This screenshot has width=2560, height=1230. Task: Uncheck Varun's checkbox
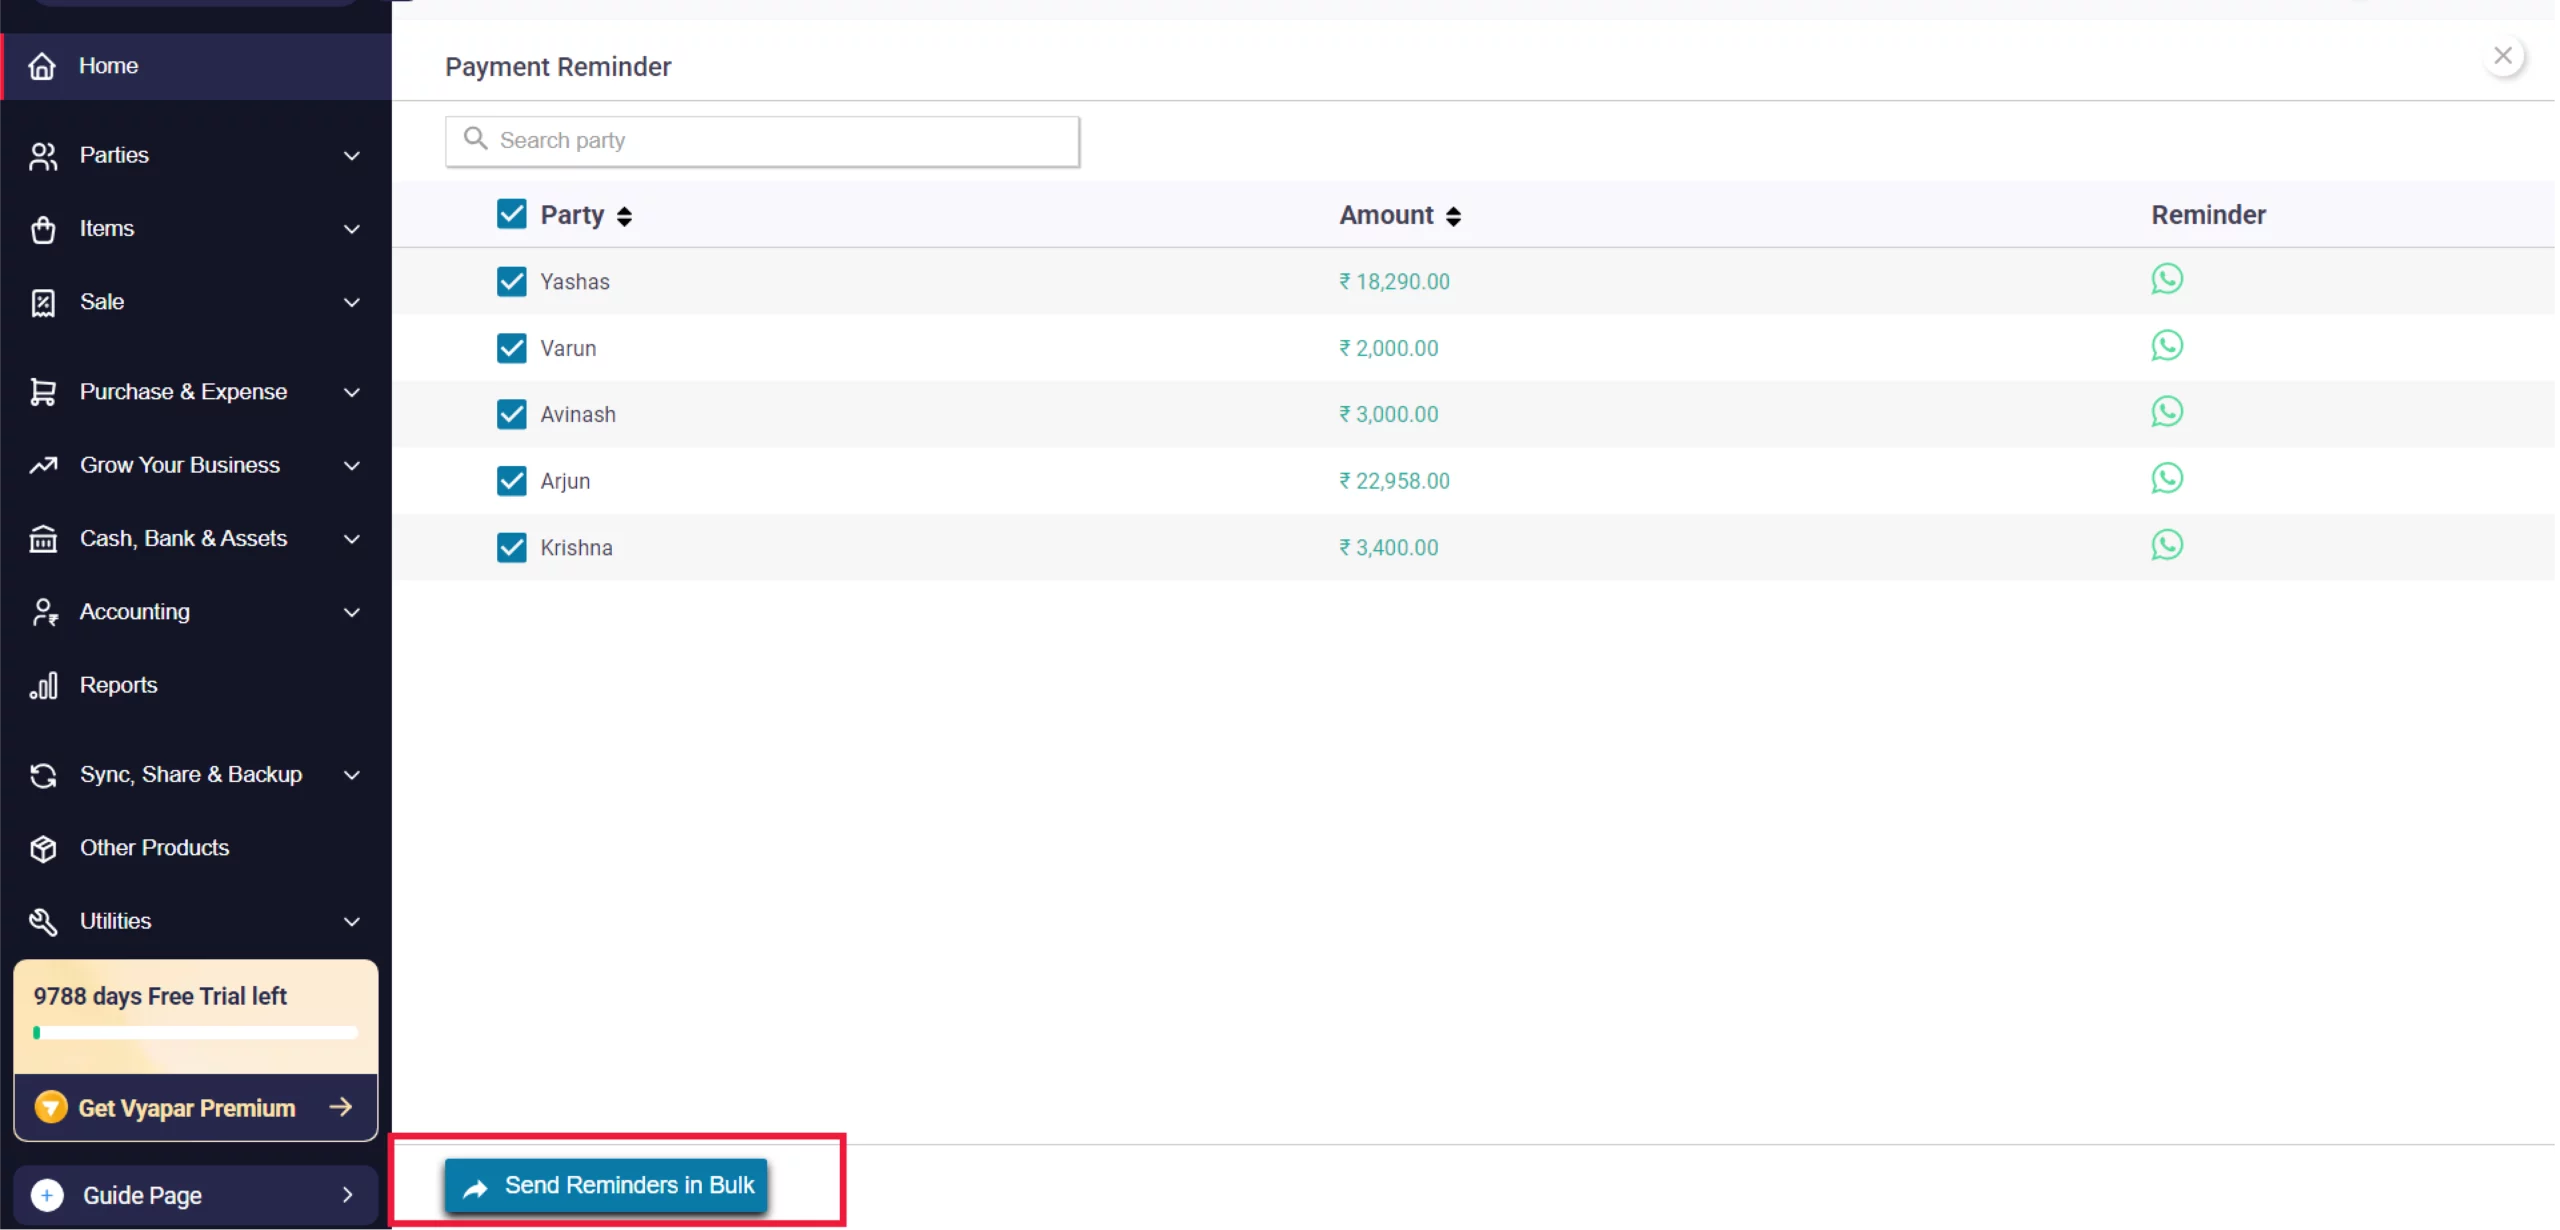(x=511, y=348)
